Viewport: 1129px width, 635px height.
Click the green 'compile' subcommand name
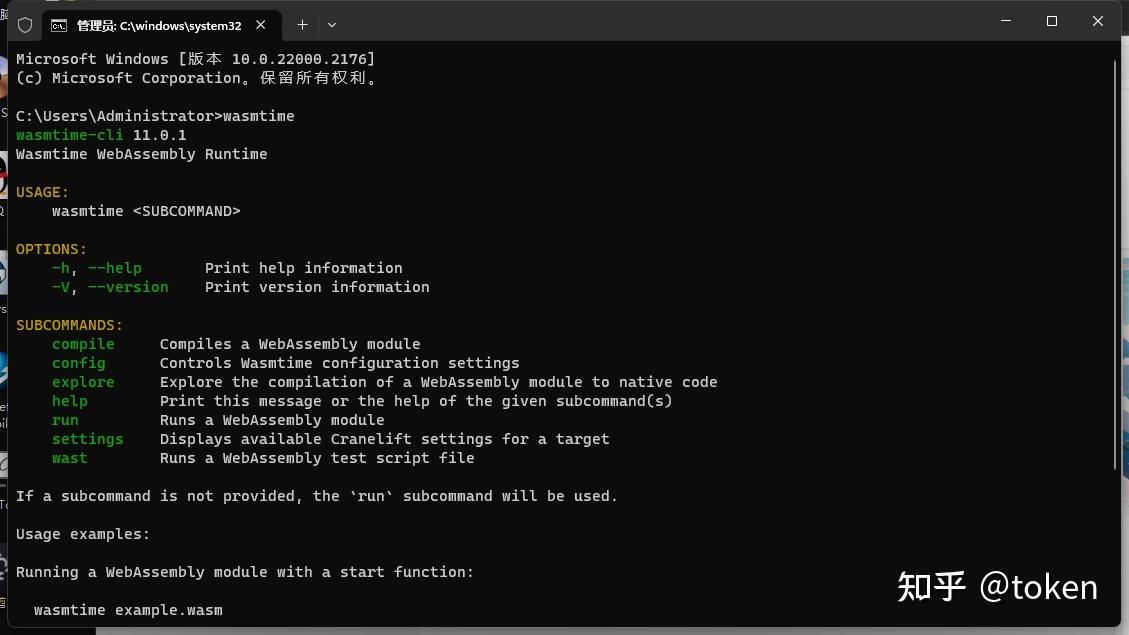[x=83, y=344]
